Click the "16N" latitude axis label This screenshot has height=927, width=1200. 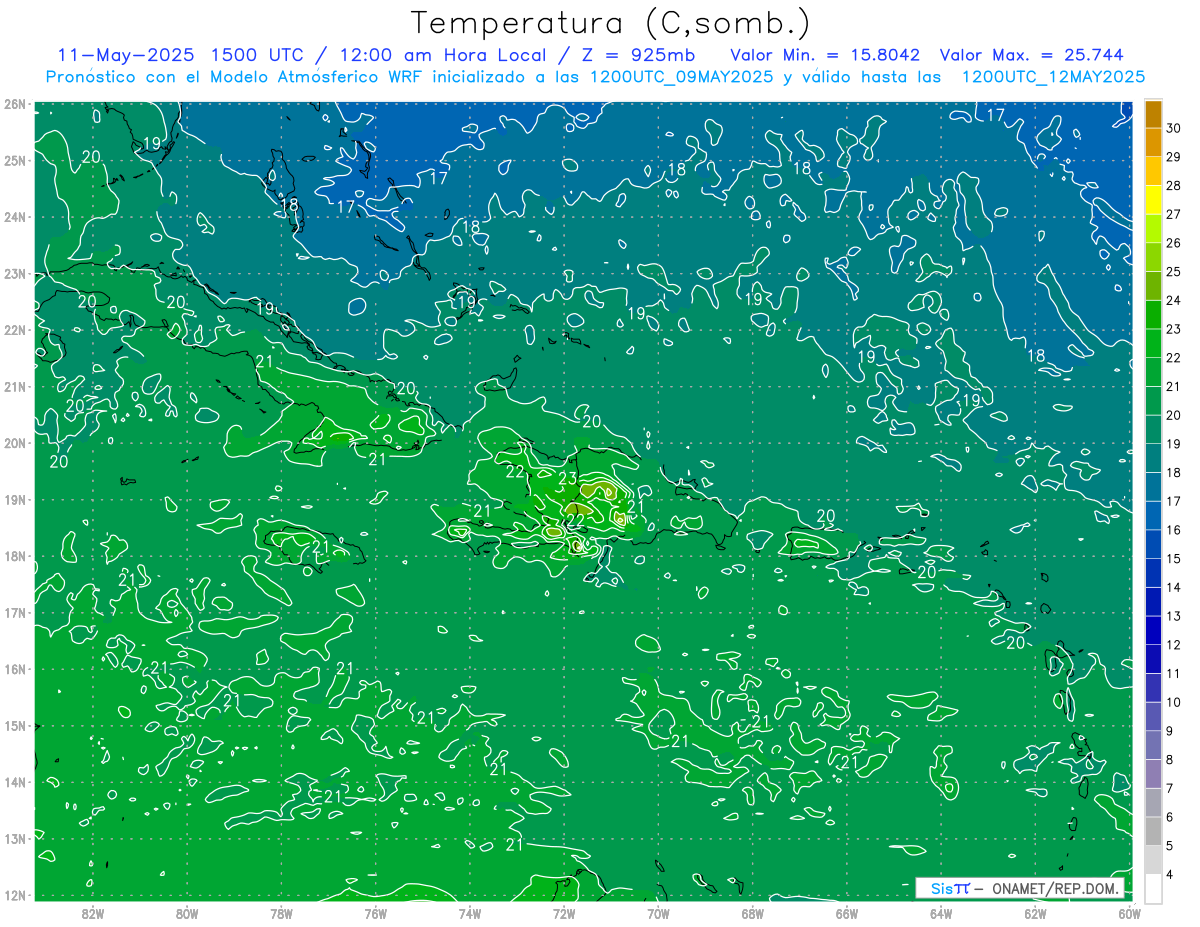click(15, 669)
